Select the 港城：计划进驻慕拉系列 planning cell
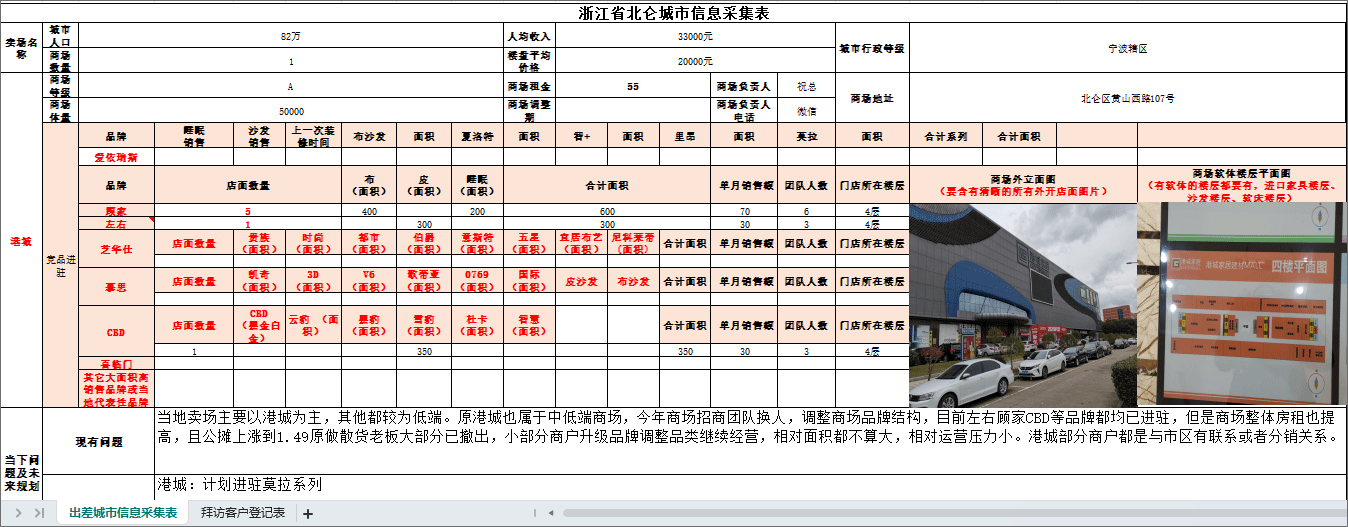The height and width of the screenshot is (527, 1348). coord(750,485)
